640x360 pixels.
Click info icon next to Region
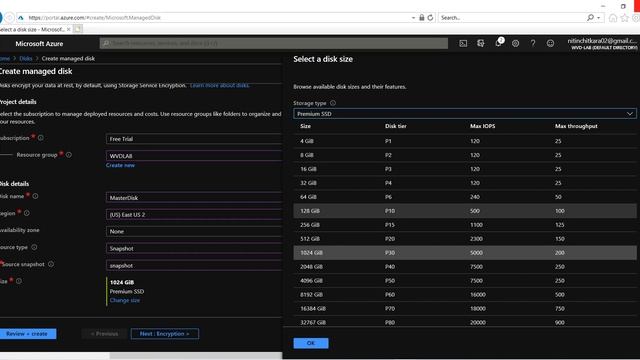27,213
